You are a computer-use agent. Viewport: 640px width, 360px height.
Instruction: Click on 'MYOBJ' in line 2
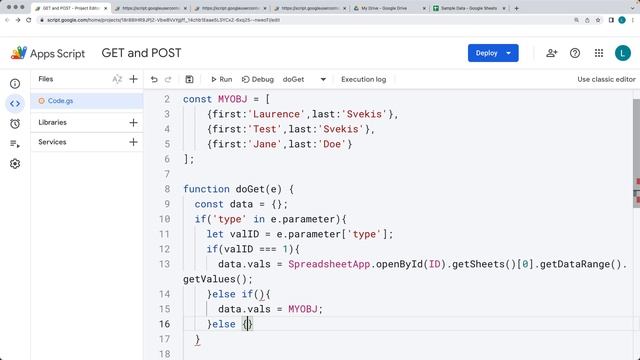coord(233,99)
